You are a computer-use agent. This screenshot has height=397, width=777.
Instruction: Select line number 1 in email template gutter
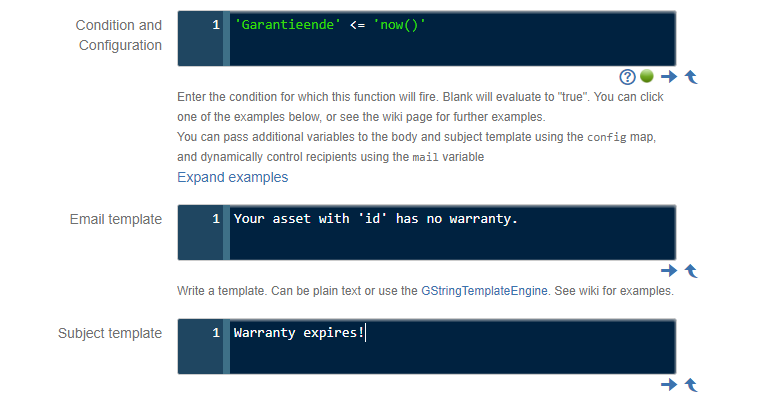(x=216, y=219)
